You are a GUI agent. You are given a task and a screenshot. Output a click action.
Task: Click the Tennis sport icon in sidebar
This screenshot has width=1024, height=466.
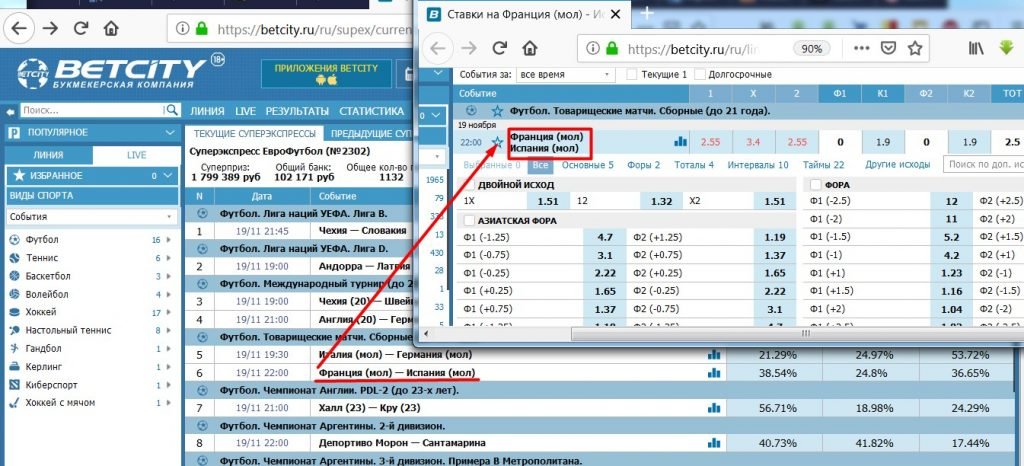14,258
